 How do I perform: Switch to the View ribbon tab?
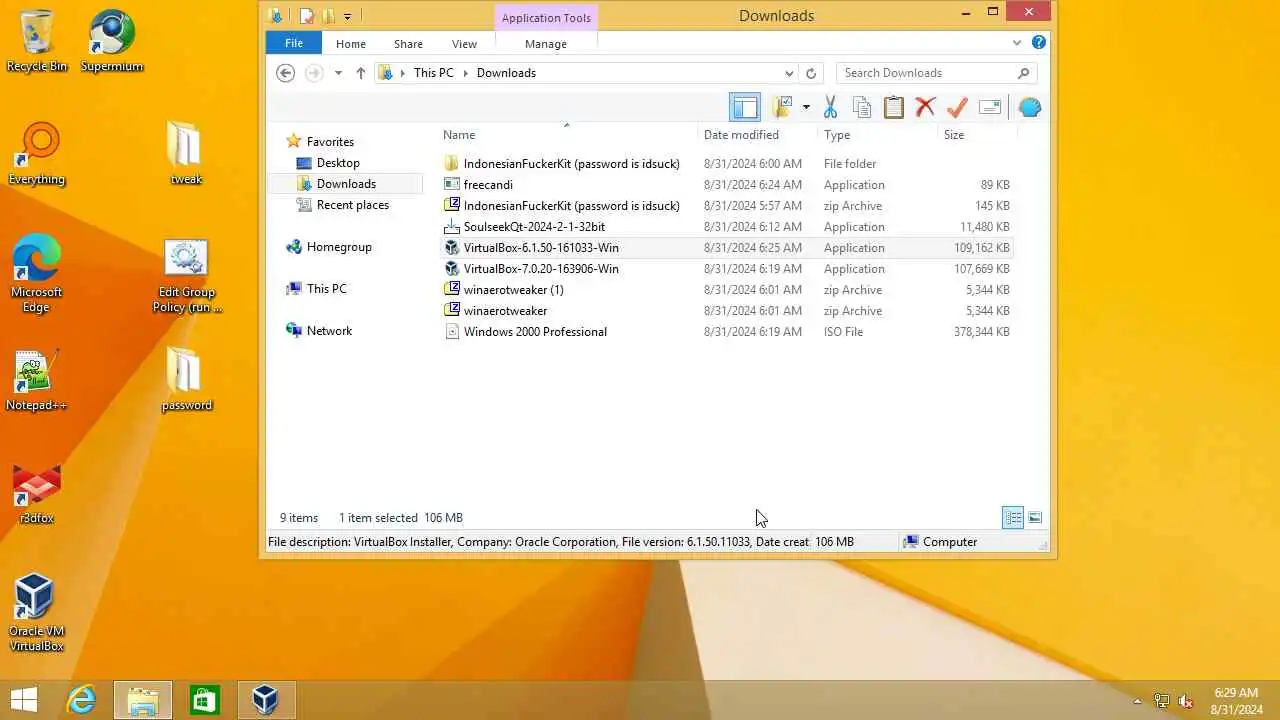pyautogui.click(x=464, y=44)
